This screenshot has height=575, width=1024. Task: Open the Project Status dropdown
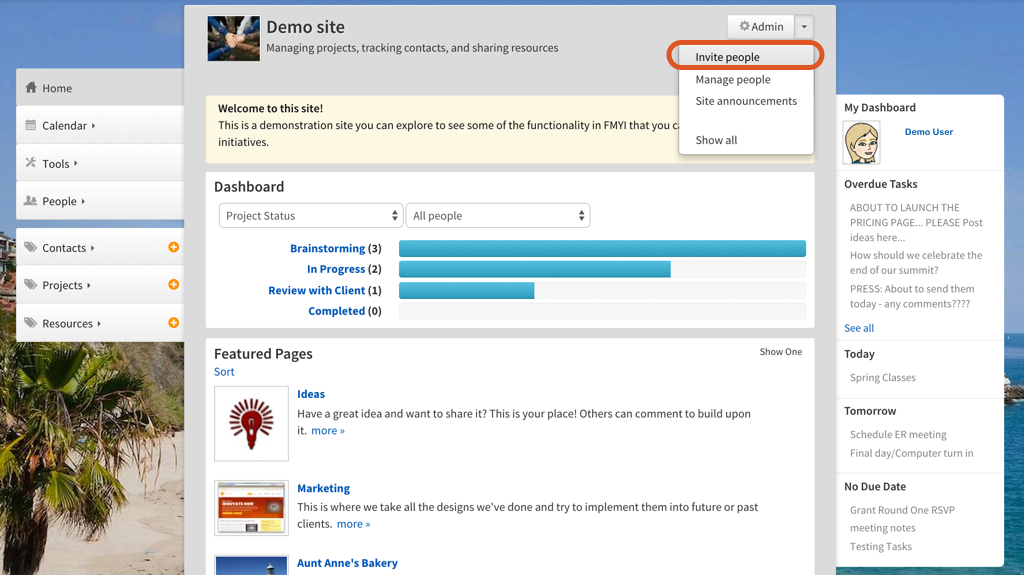click(x=310, y=216)
